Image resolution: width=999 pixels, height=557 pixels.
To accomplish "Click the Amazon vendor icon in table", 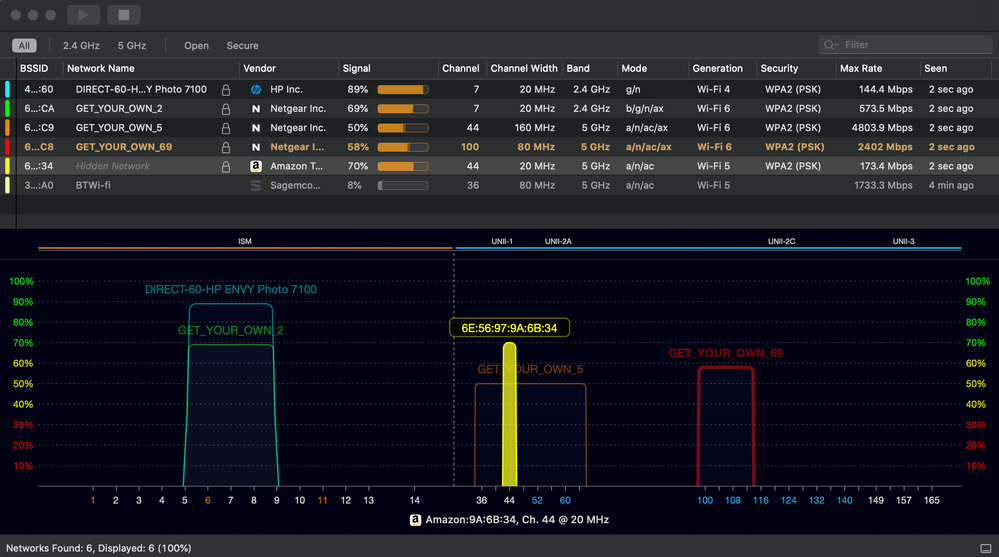I will click(x=255, y=166).
